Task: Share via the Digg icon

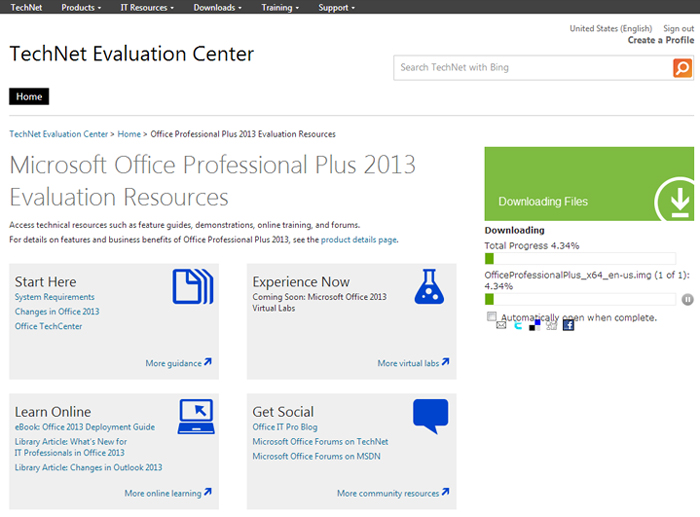Action: (552, 325)
